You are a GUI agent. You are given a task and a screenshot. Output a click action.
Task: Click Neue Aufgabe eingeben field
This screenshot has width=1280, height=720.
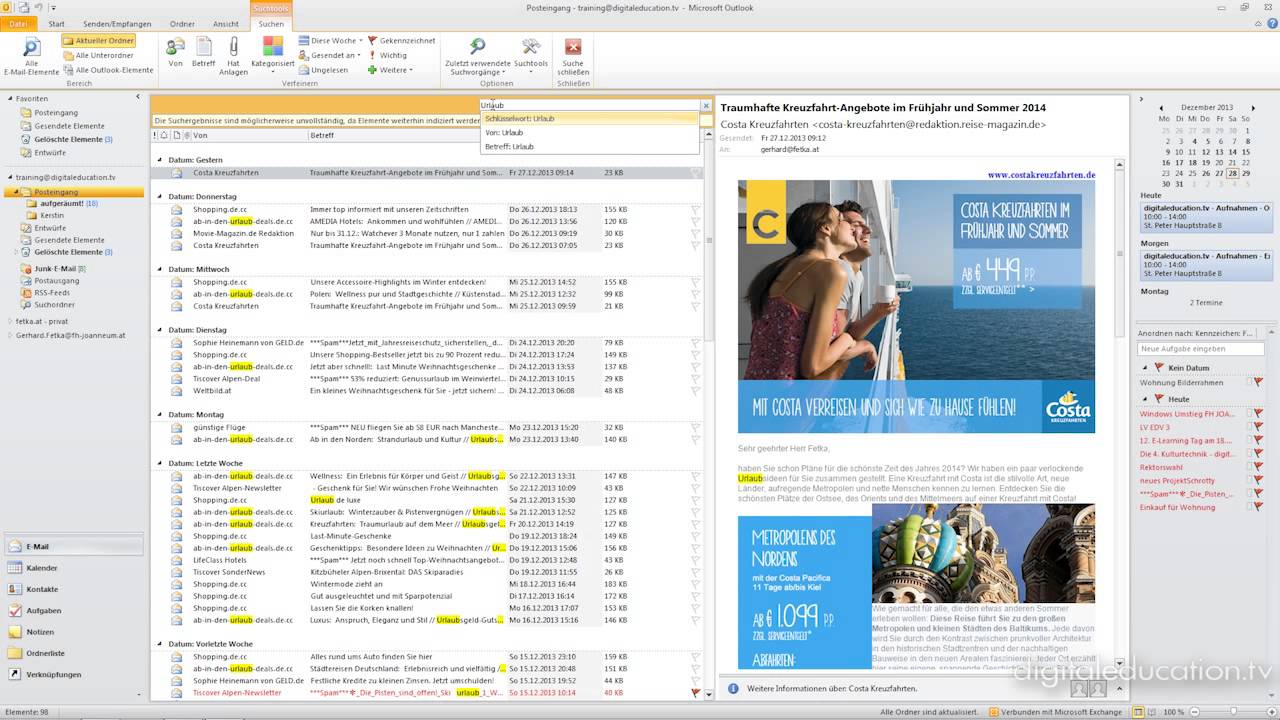(1201, 348)
